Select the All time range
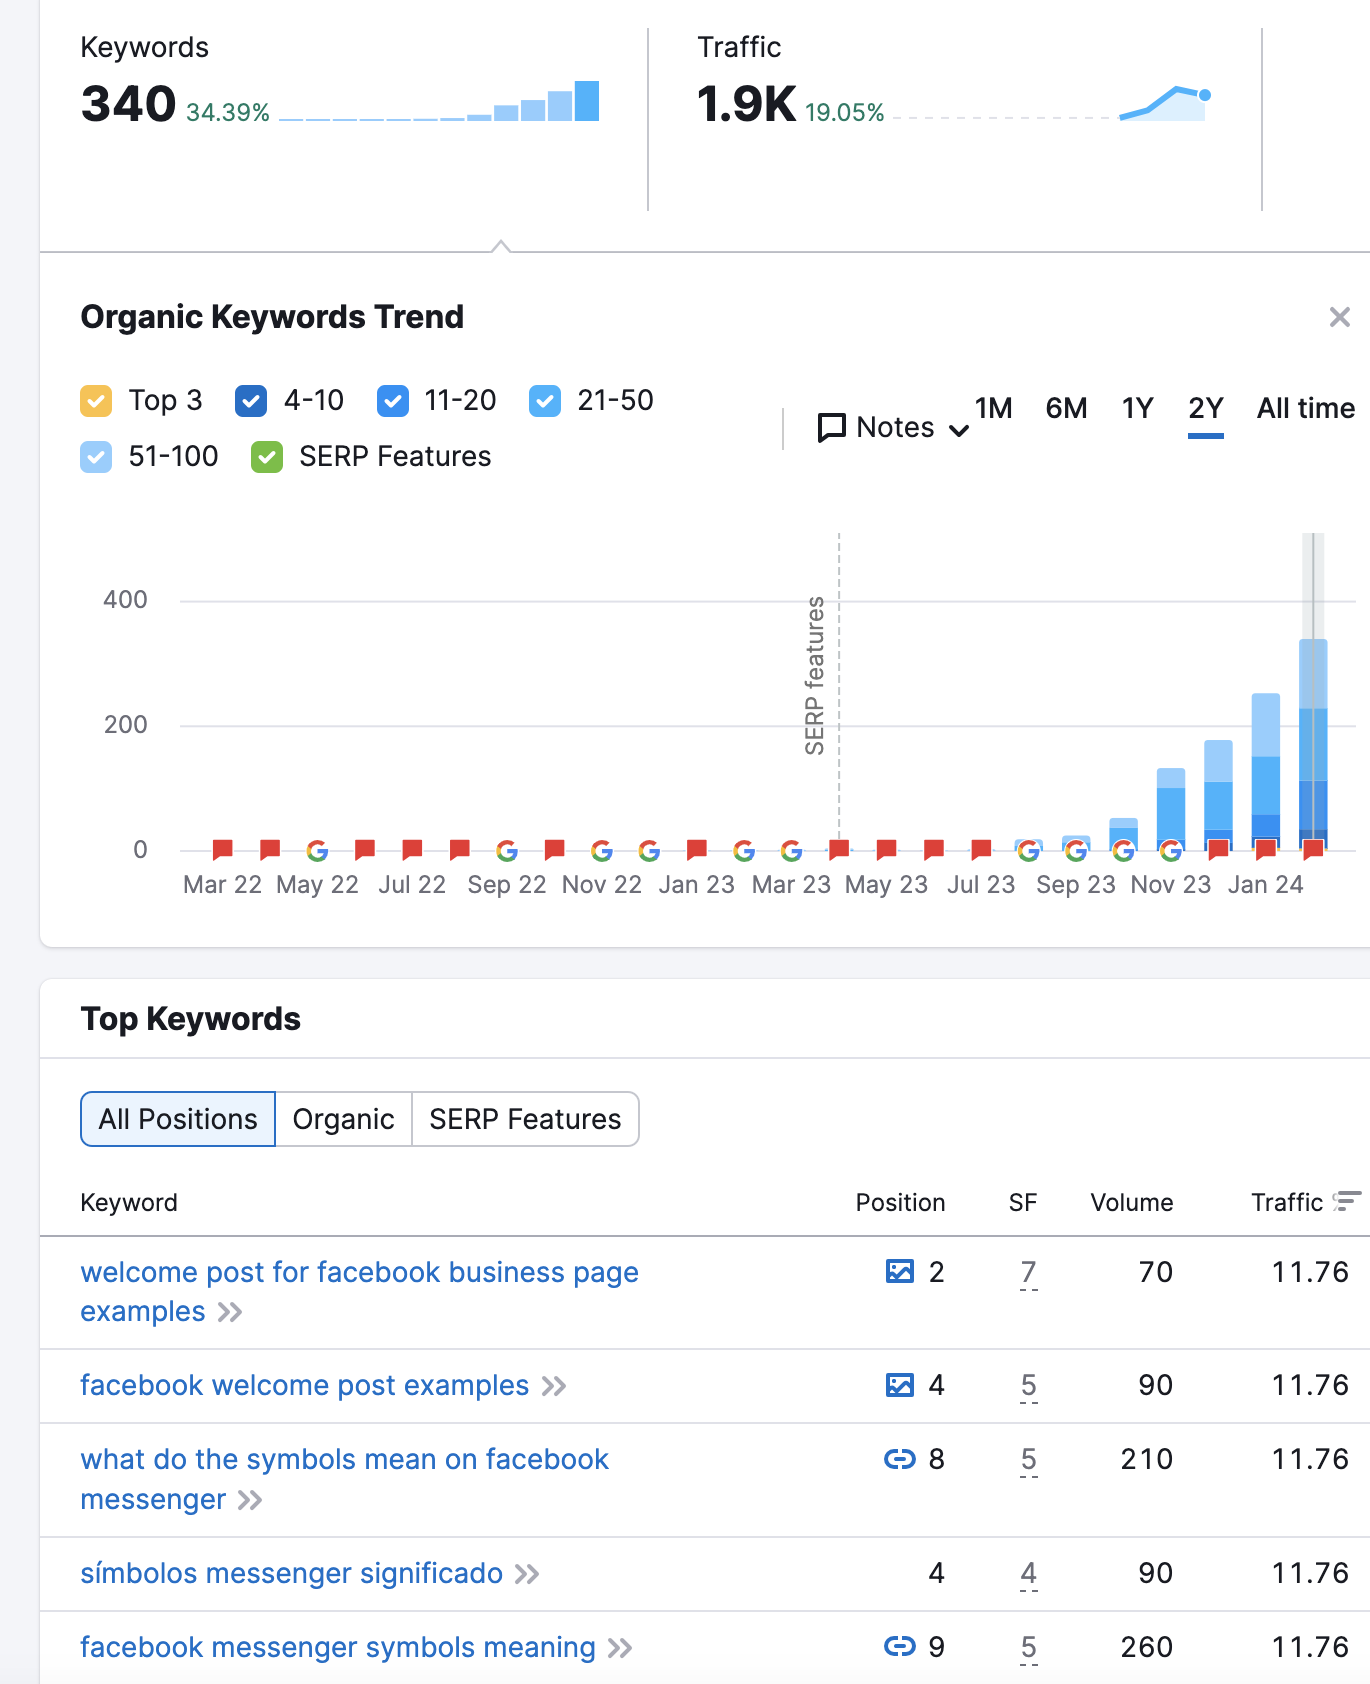 click(x=1305, y=408)
